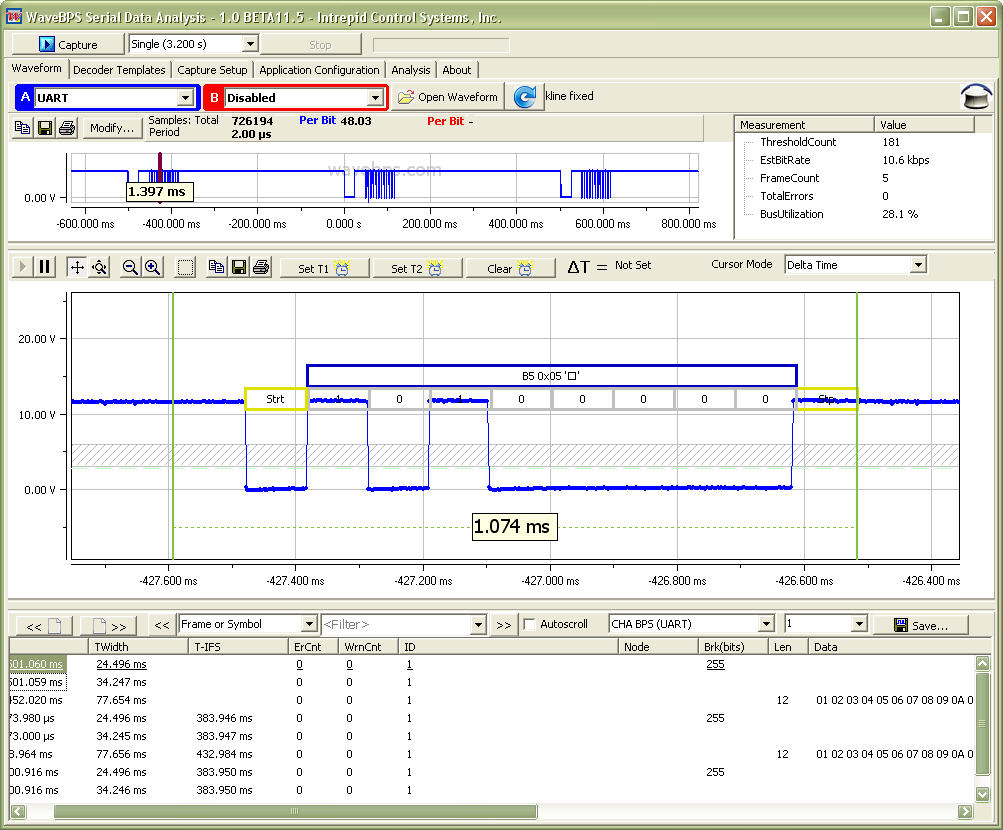Click the WaveBPS title bar app icon
The image size is (1003, 830).
tap(13, 17)
